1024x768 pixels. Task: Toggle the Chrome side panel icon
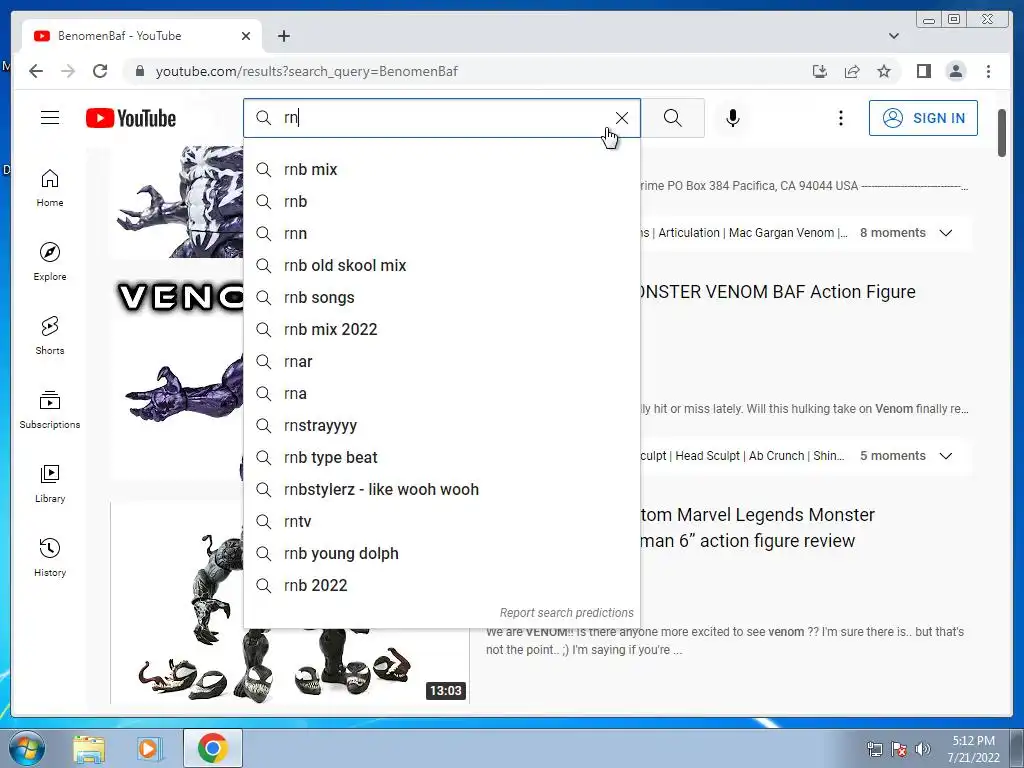(x=923, y=71)
